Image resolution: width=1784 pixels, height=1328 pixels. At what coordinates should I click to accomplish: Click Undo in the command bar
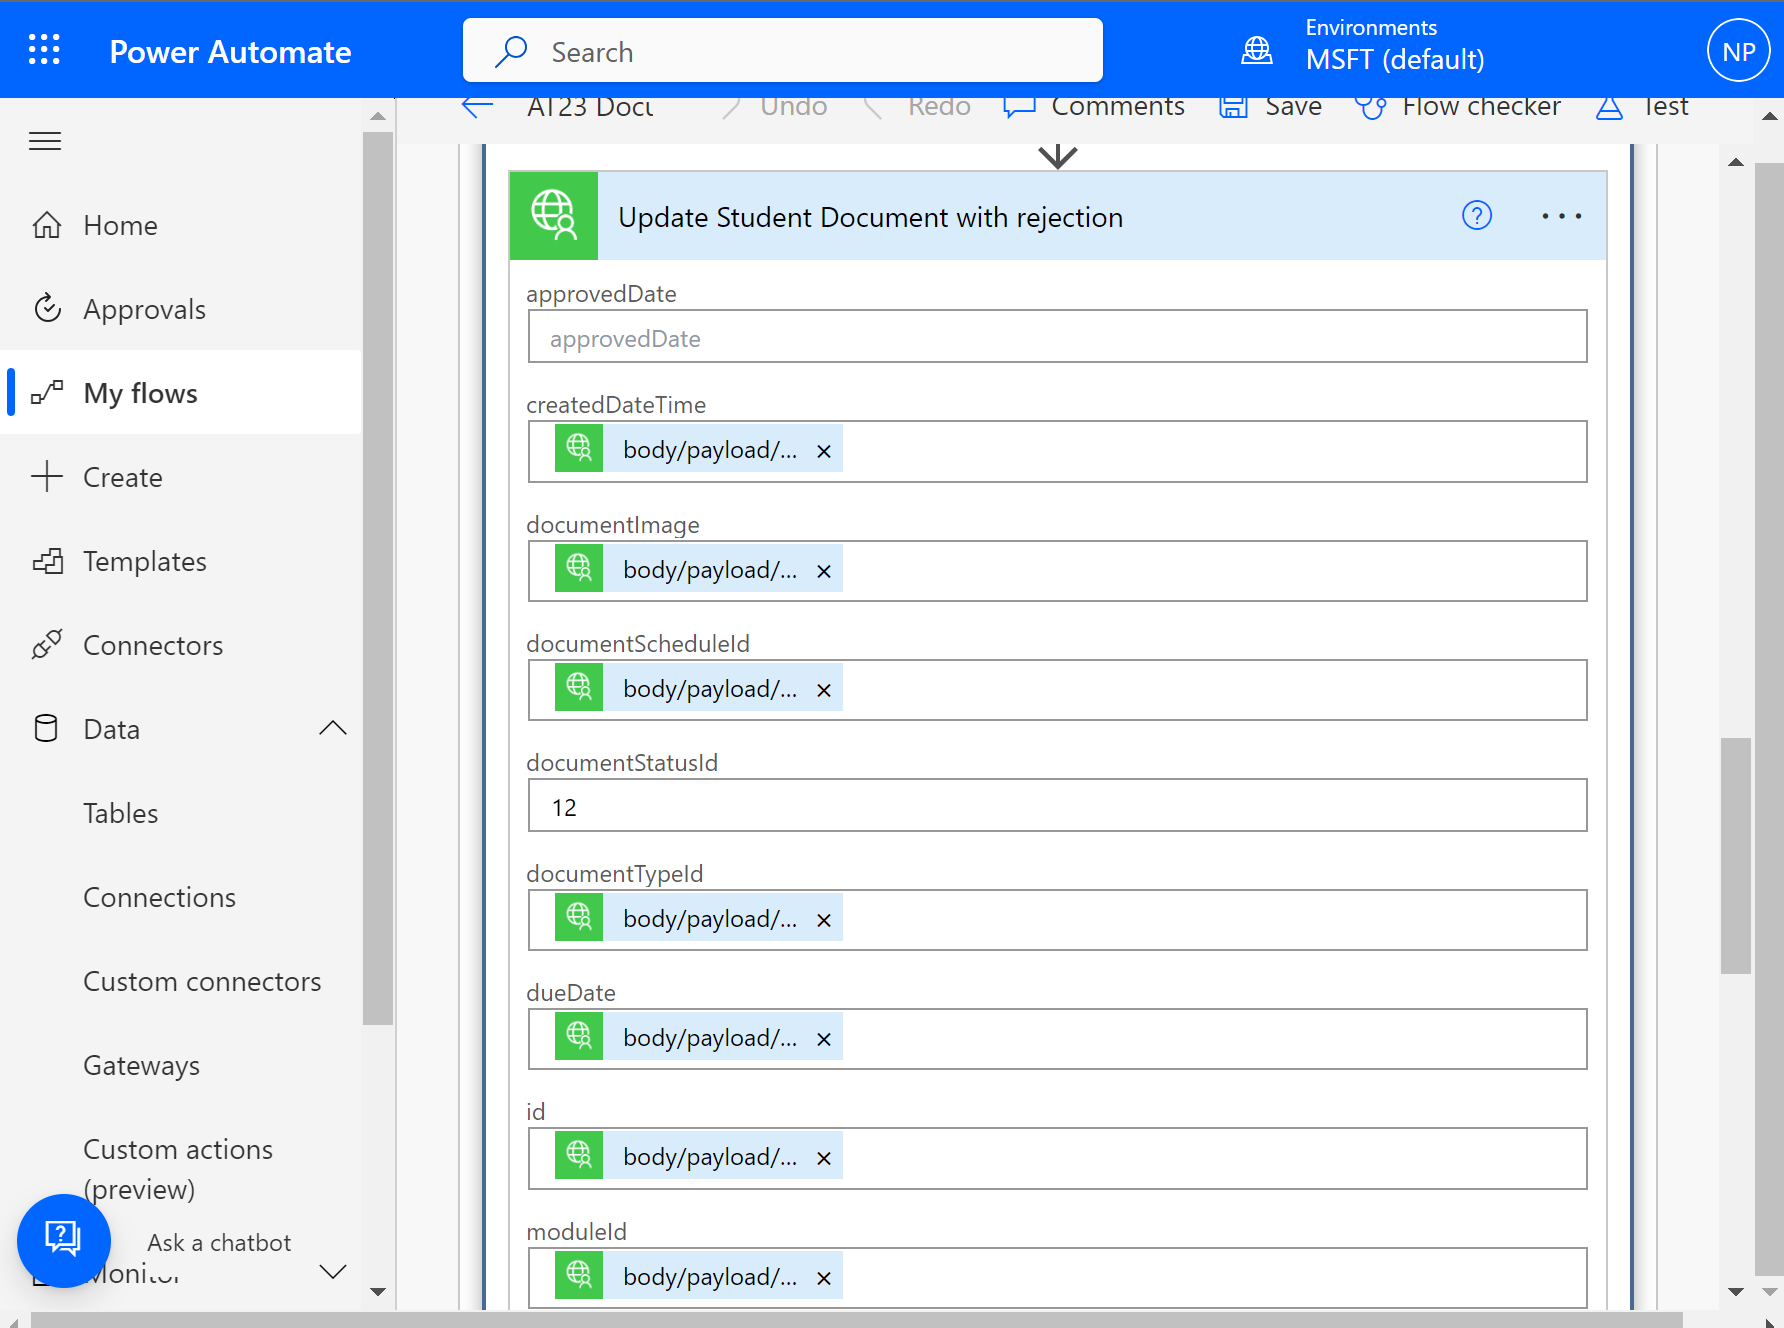(x=775, y=106)
